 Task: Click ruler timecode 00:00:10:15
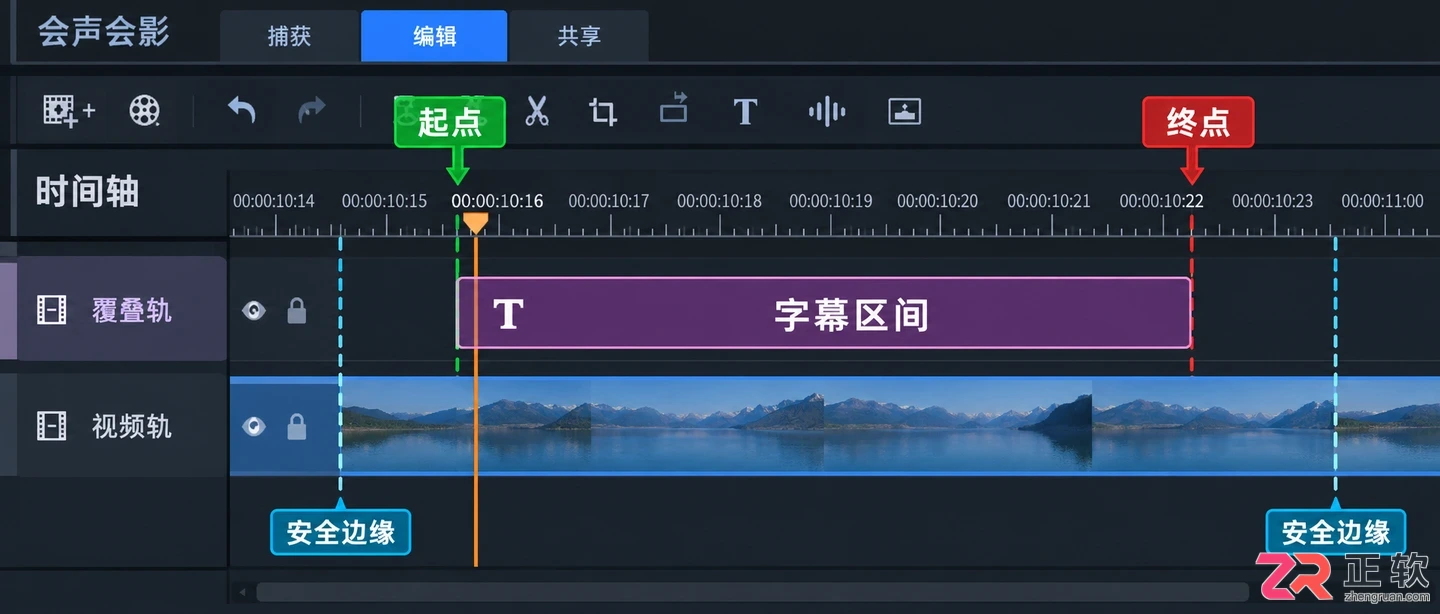click(x=384, y=201)
